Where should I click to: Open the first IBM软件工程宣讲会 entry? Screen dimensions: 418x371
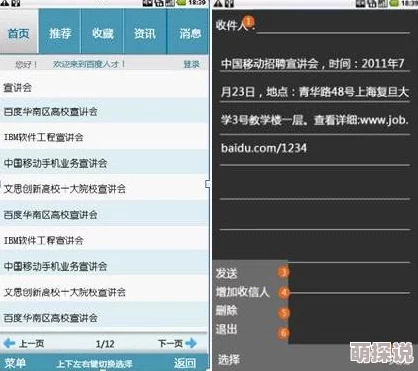pyautogui.click(x=104, y=137)
